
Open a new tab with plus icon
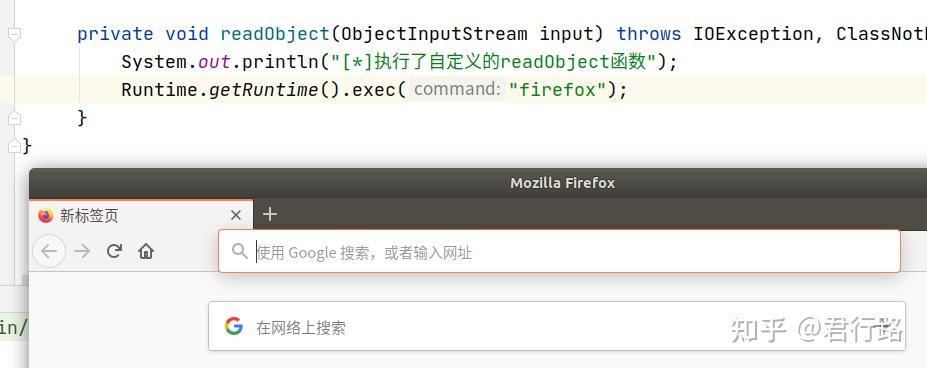270,214
